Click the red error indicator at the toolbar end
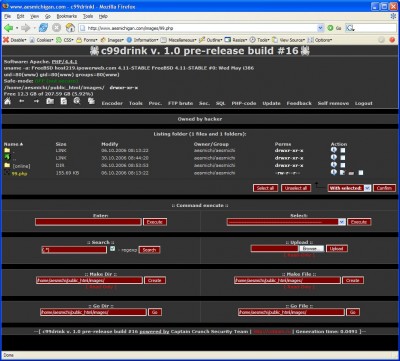The height and width of the screenshot is (361, 400). (392, 40)
